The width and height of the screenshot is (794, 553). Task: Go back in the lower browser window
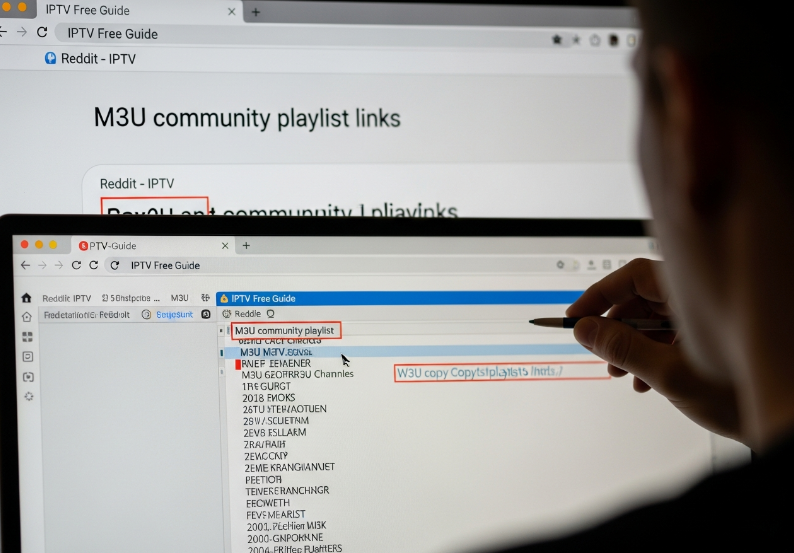click(25, 265)
